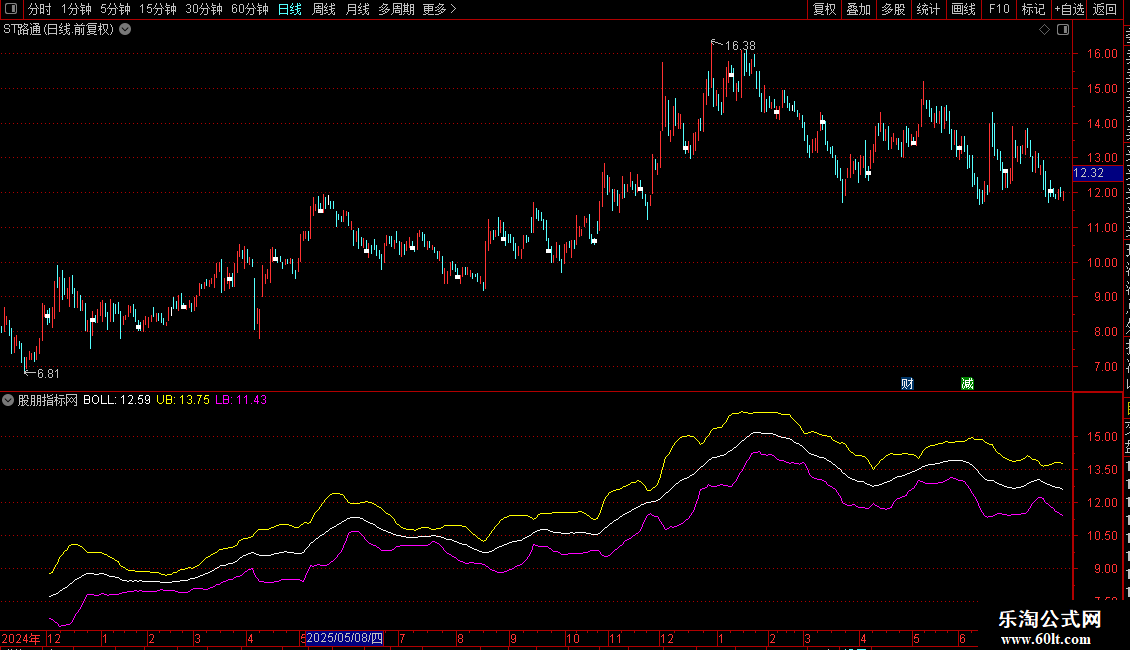This screenshot has height=650, width=1130.
Task: Click the 财 financial marker icon
Action: pos(907,383)
